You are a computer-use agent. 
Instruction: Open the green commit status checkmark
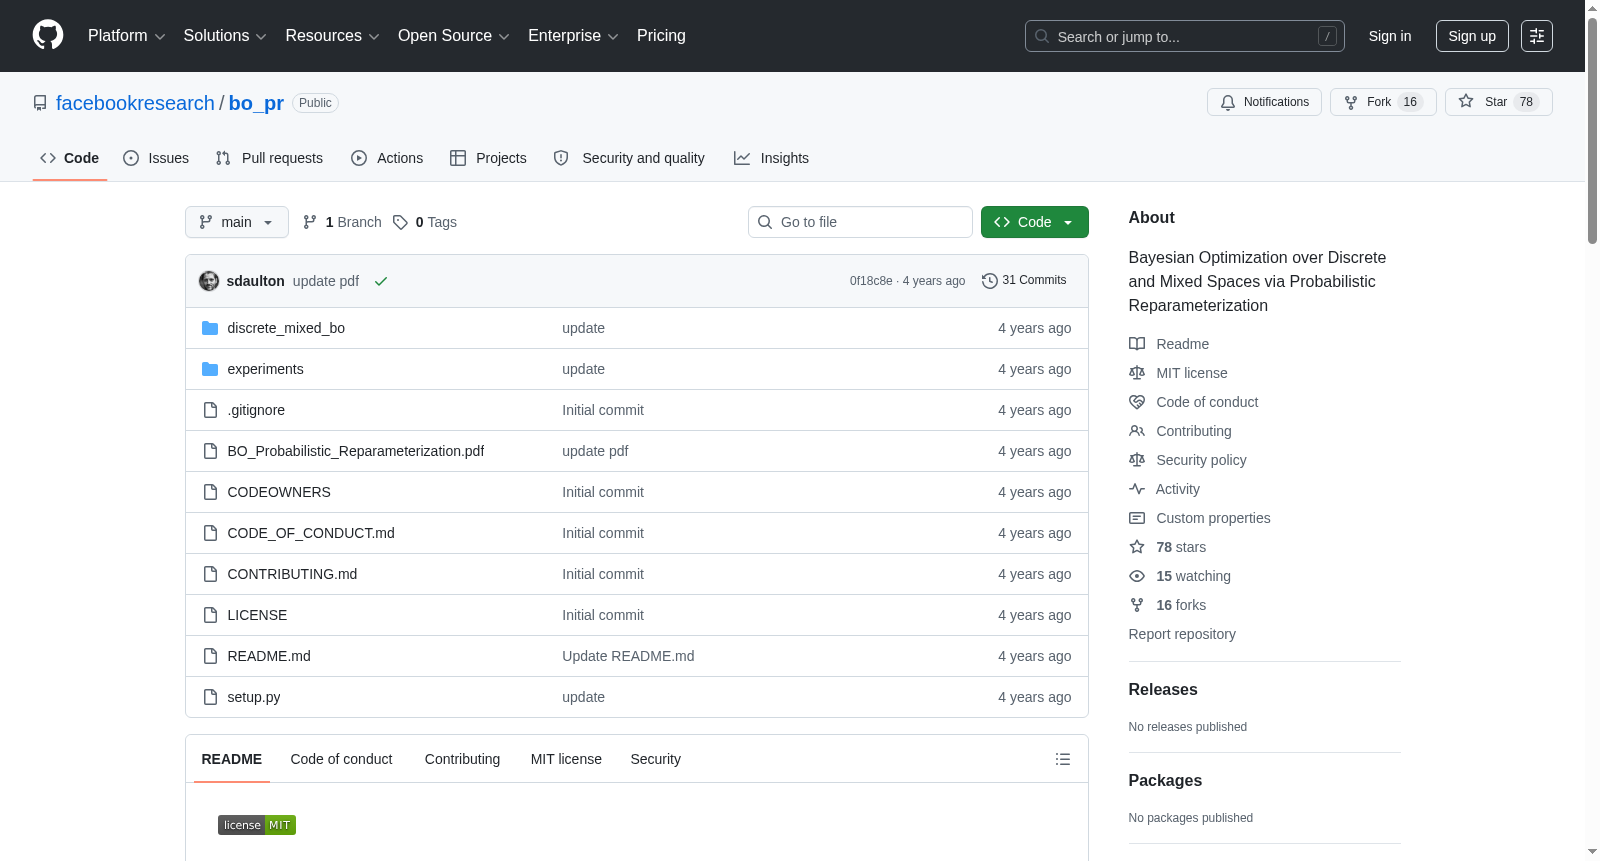tap(381, 281)
